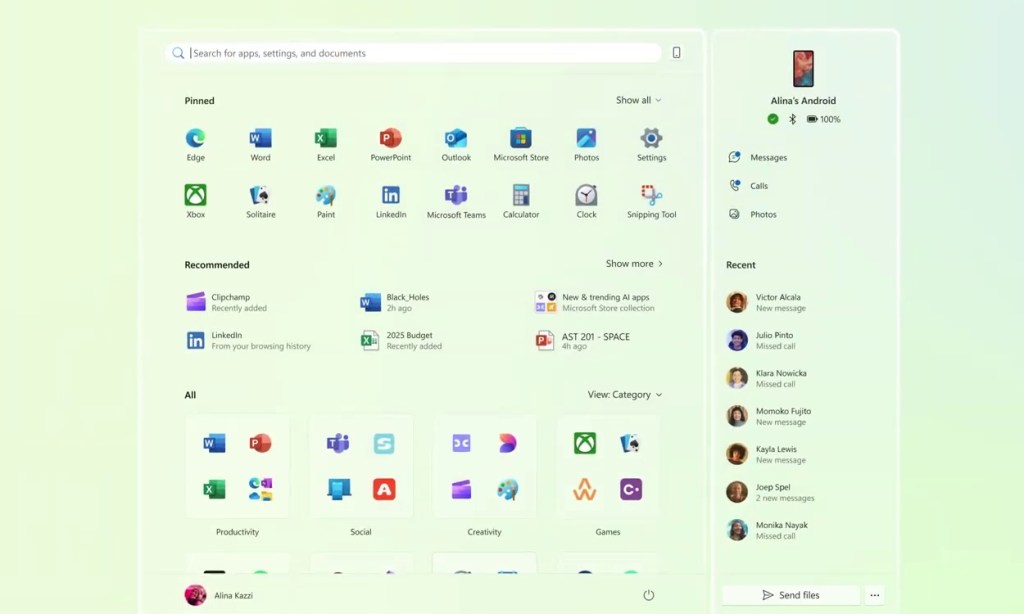Image resolution: width=1024 pixels, height=614 pixels.
Task: Open Xbox in Games category
Action: [x=584, y=444]
